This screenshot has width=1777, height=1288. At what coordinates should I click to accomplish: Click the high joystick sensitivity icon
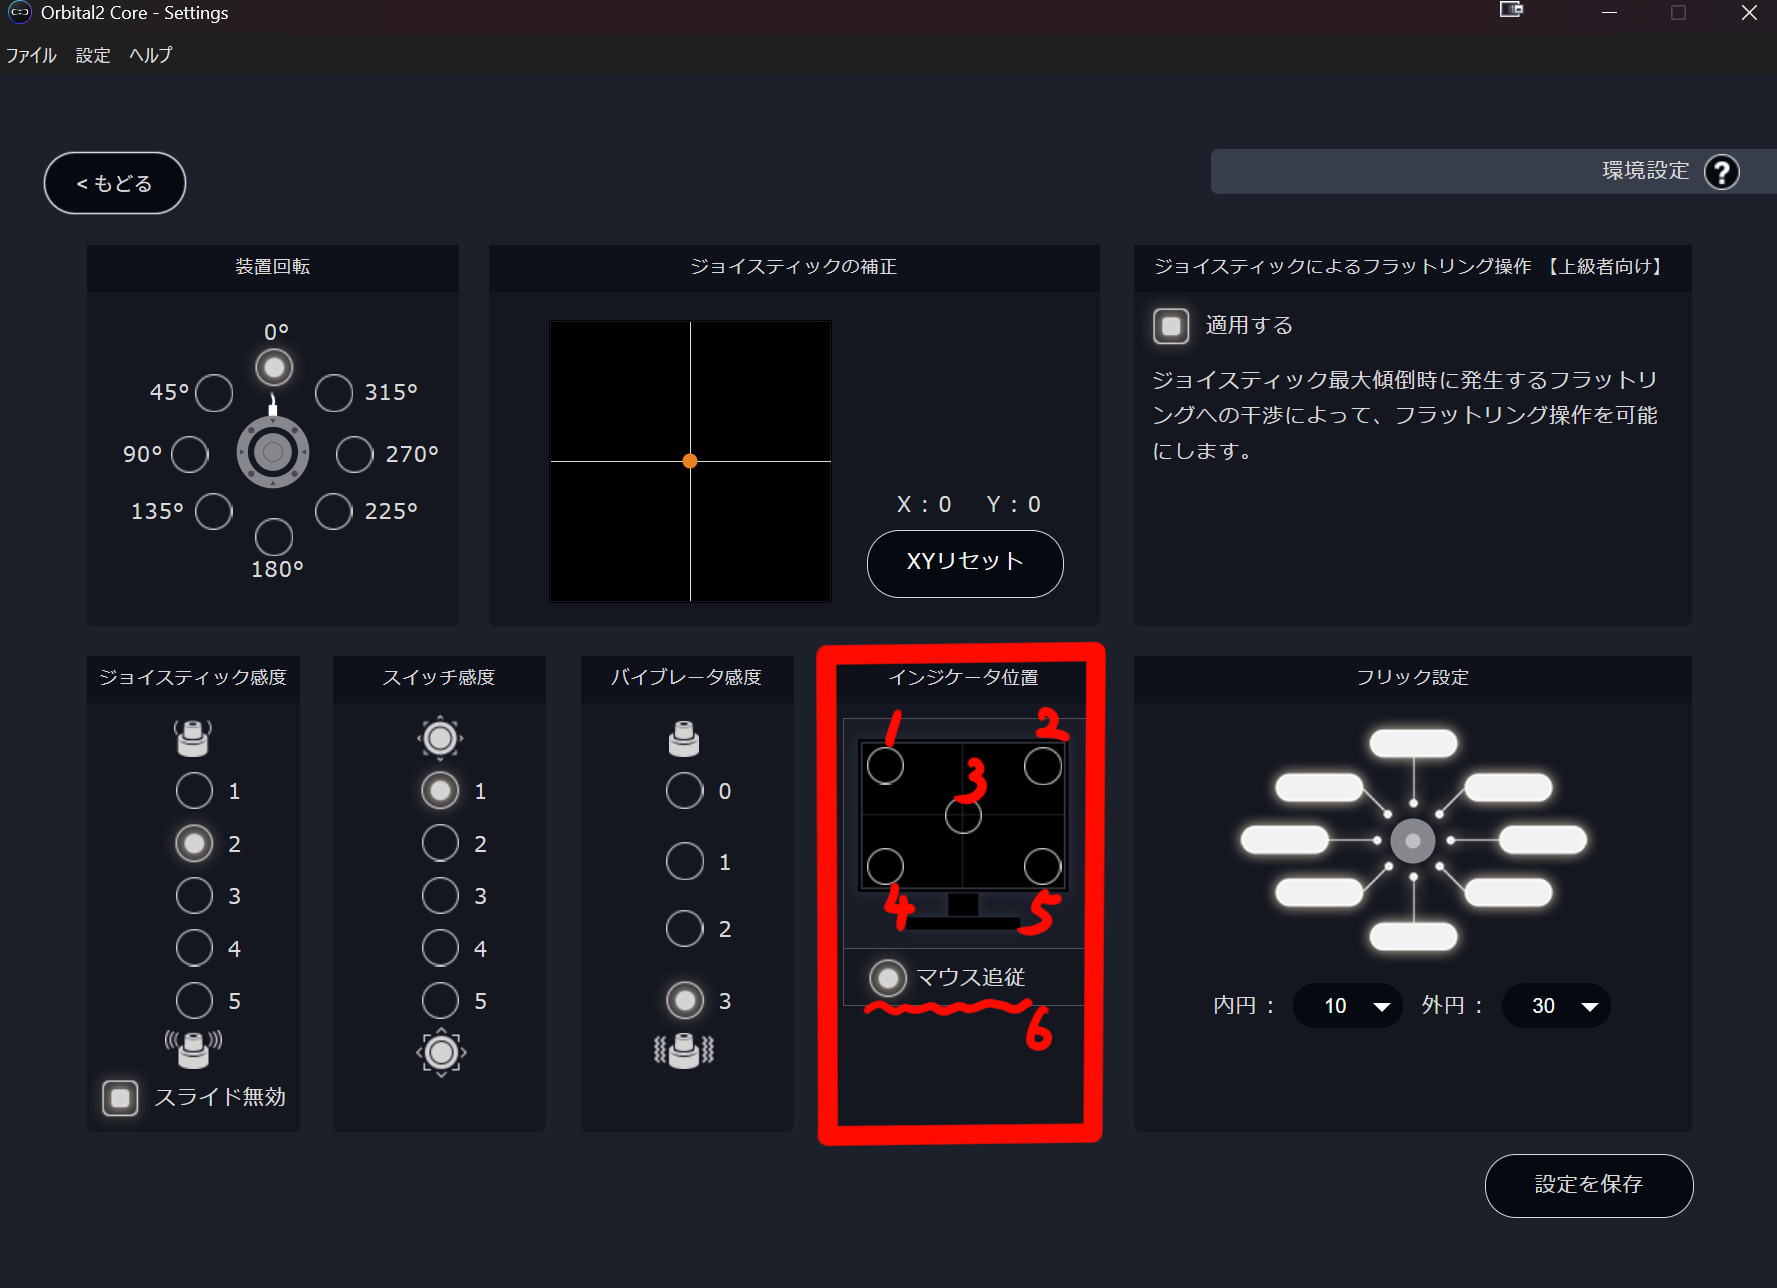click(193, 1048)
